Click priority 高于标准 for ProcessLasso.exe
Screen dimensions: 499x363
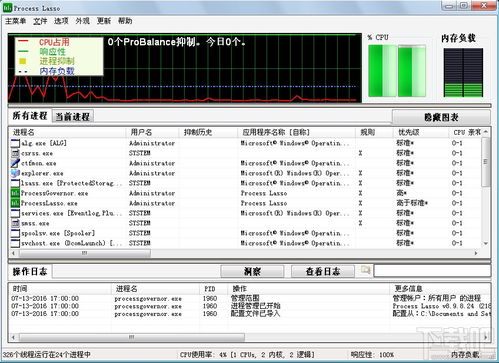point(412,203)
